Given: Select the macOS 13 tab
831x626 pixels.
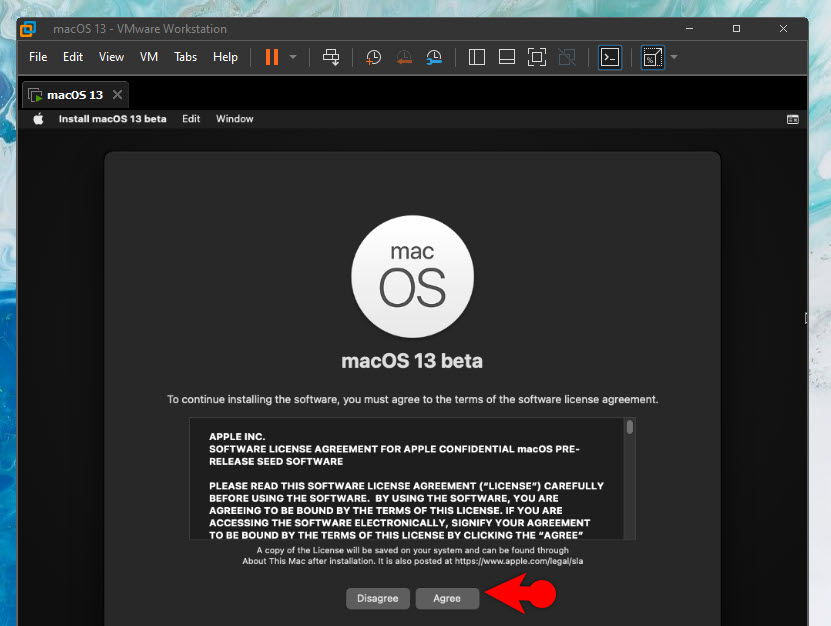Looking at the screenshot, I should (x=75, y=95).
